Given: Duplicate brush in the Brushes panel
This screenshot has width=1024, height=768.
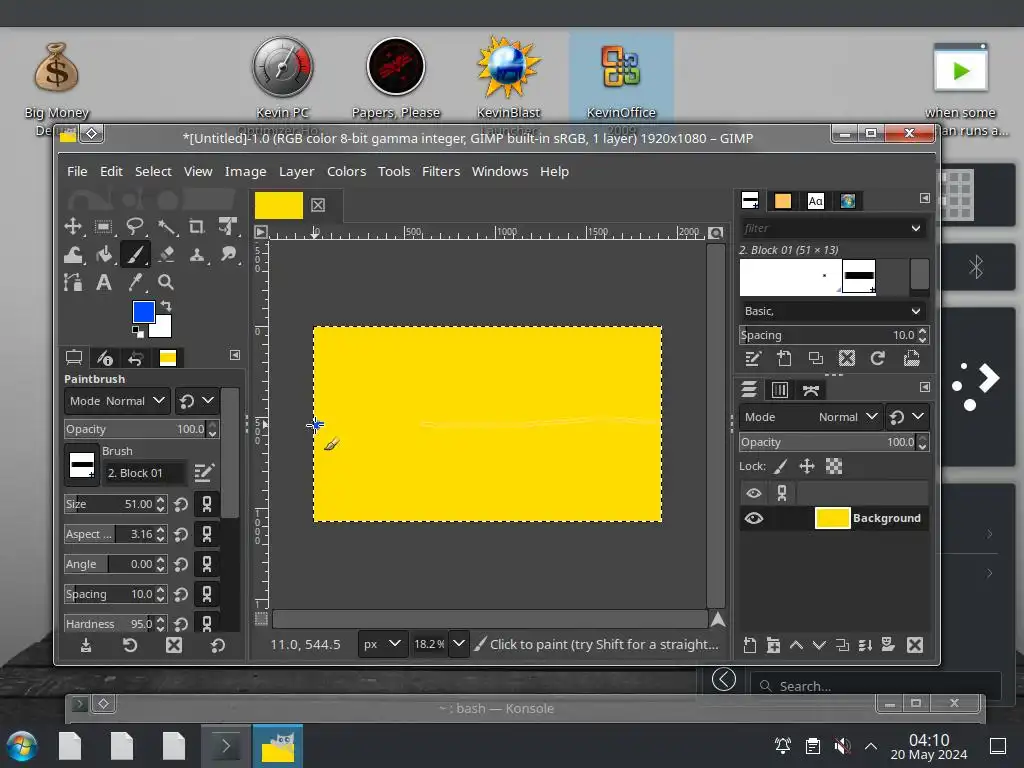Looking at the screenshot, I should [x=816, y=358].
